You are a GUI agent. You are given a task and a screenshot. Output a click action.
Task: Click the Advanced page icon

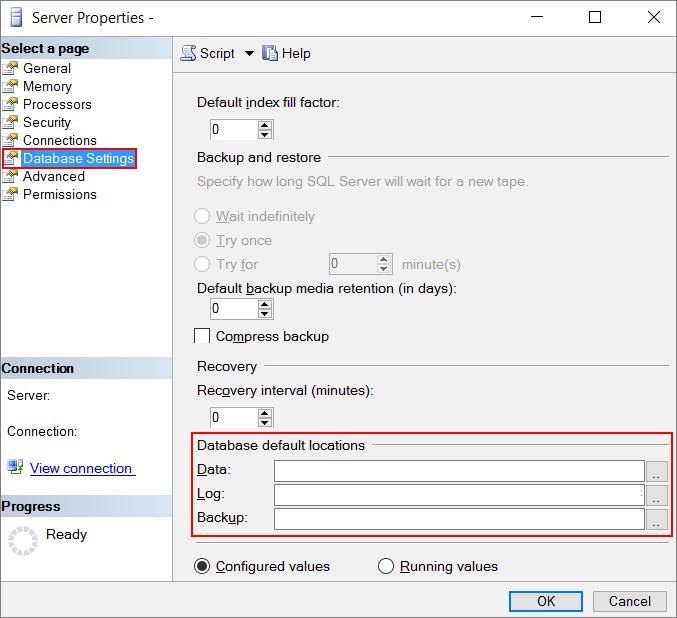click(10, 177)
